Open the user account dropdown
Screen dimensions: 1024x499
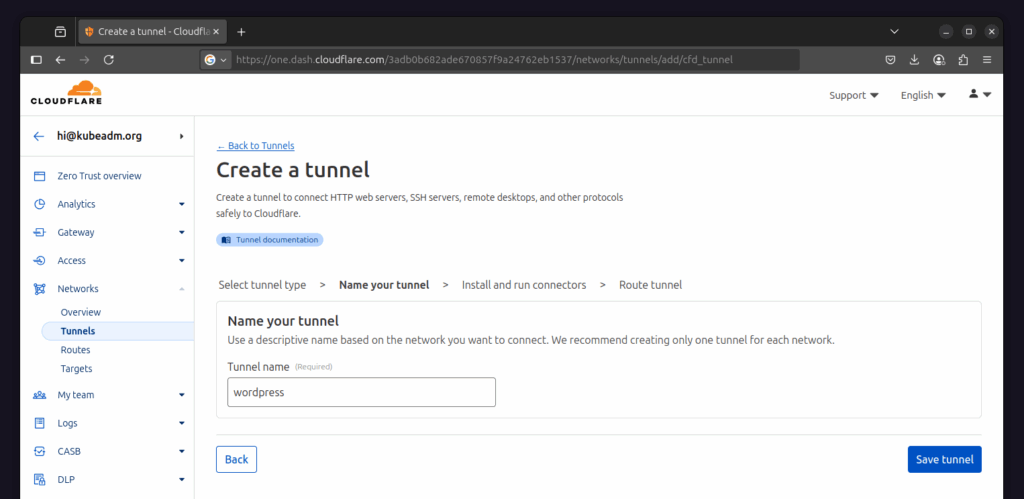(980, 94)
